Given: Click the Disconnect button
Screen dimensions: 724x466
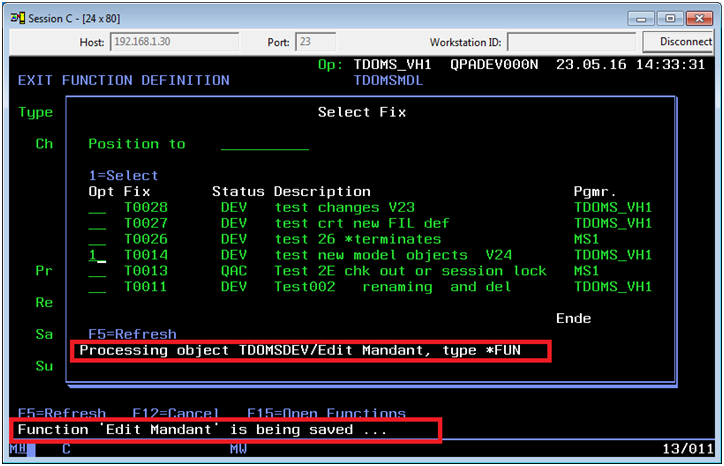Looking at the screenshot, I should pyautogui.click(x=685, y=42).
